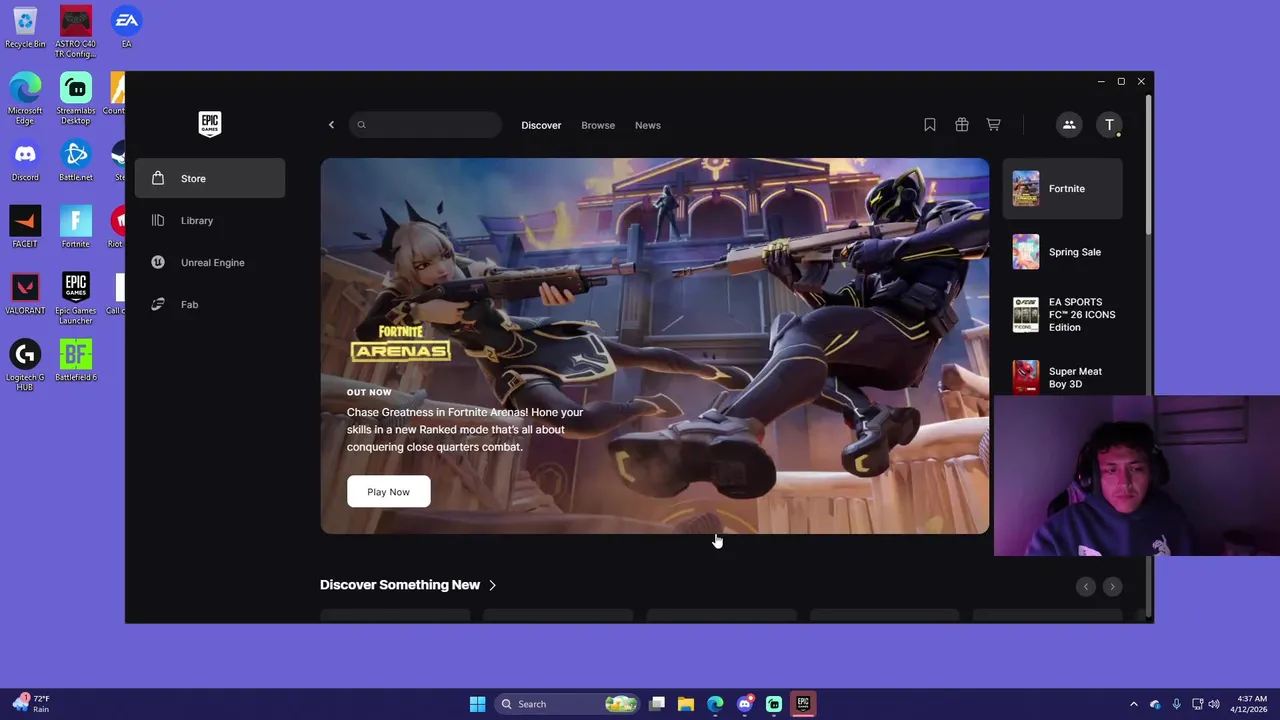
Task: Open Streamlabs from the taskbar
Action: pos(773,704)
